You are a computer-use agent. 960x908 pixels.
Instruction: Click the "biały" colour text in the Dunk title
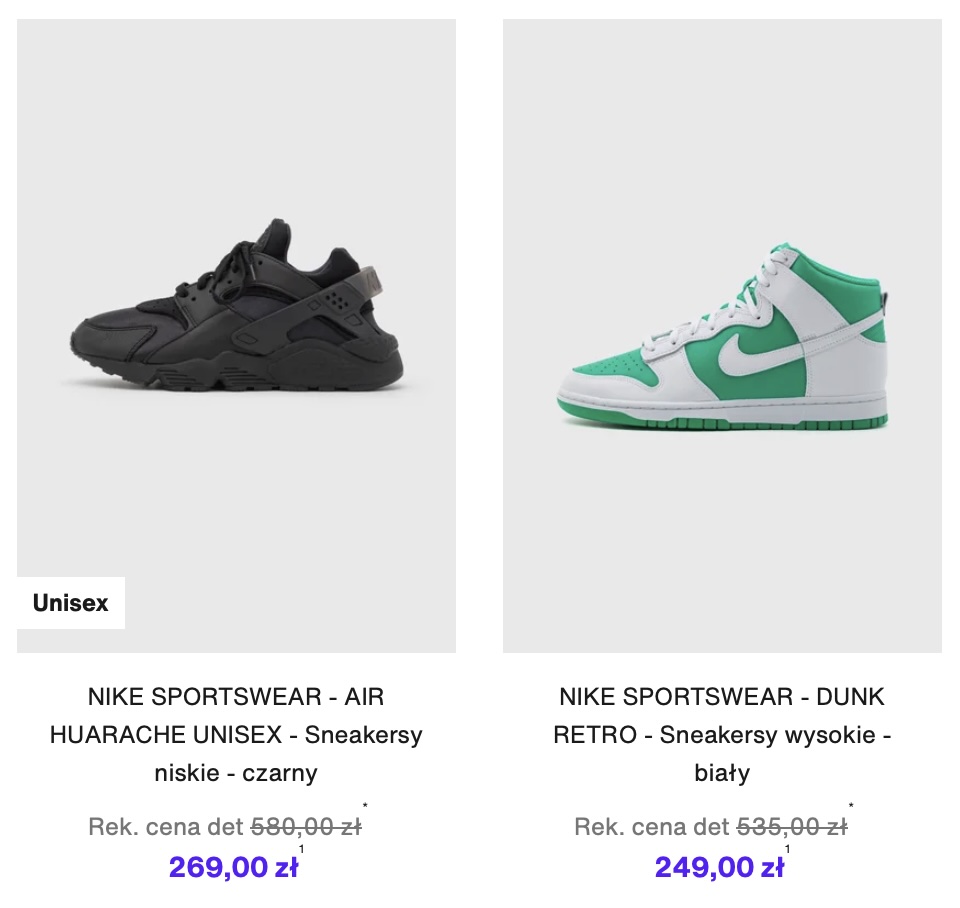722,773
